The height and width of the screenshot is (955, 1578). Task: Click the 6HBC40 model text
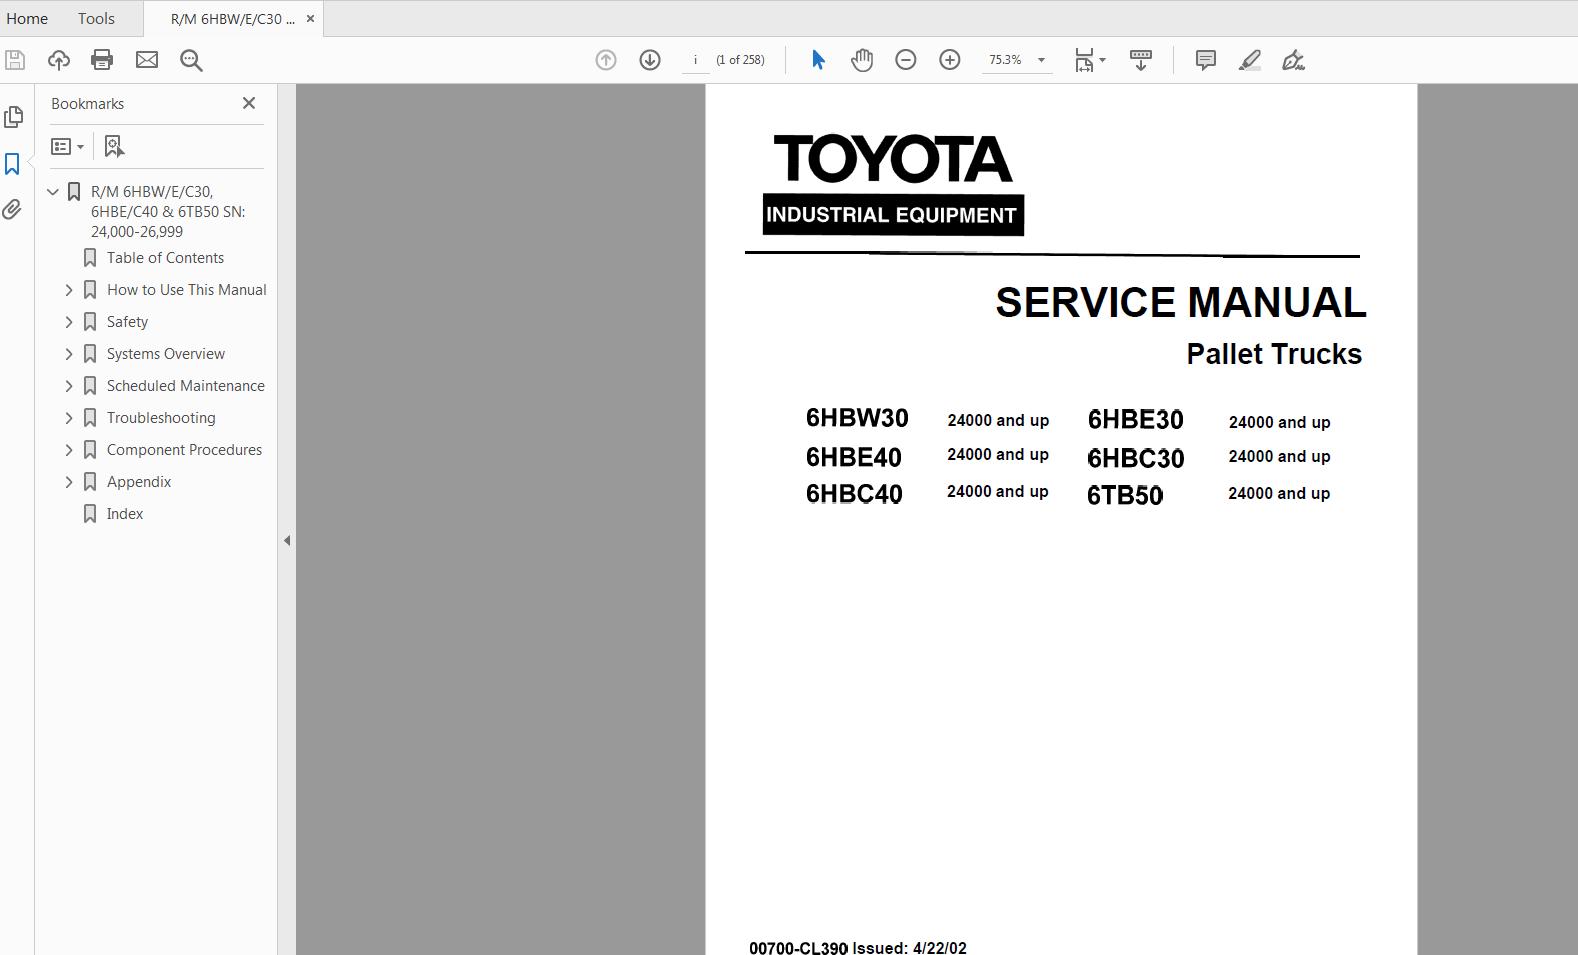click(x=854, y=494)
